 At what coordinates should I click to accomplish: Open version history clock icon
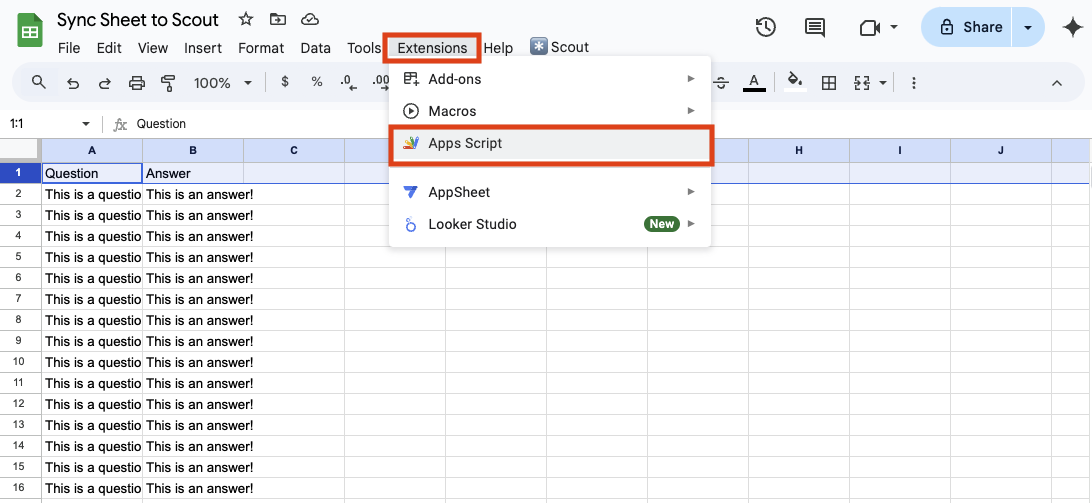click(766, 28)
